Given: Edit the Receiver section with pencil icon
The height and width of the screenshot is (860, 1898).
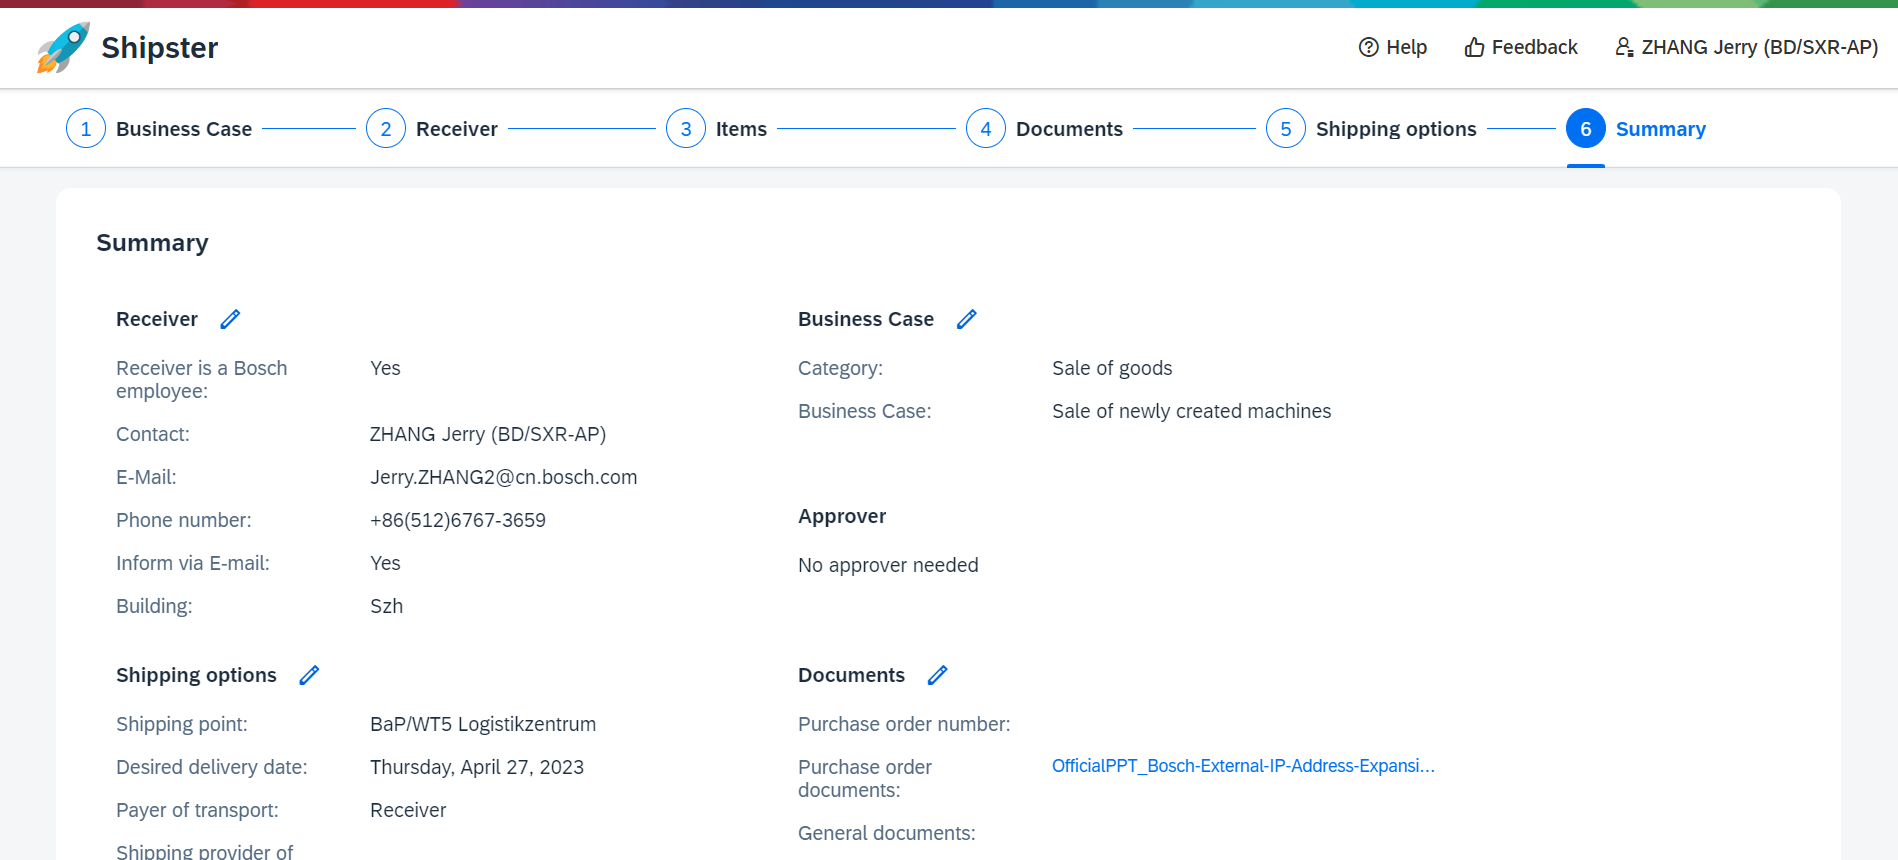Looking at the screenshot, I should (230, 319).
